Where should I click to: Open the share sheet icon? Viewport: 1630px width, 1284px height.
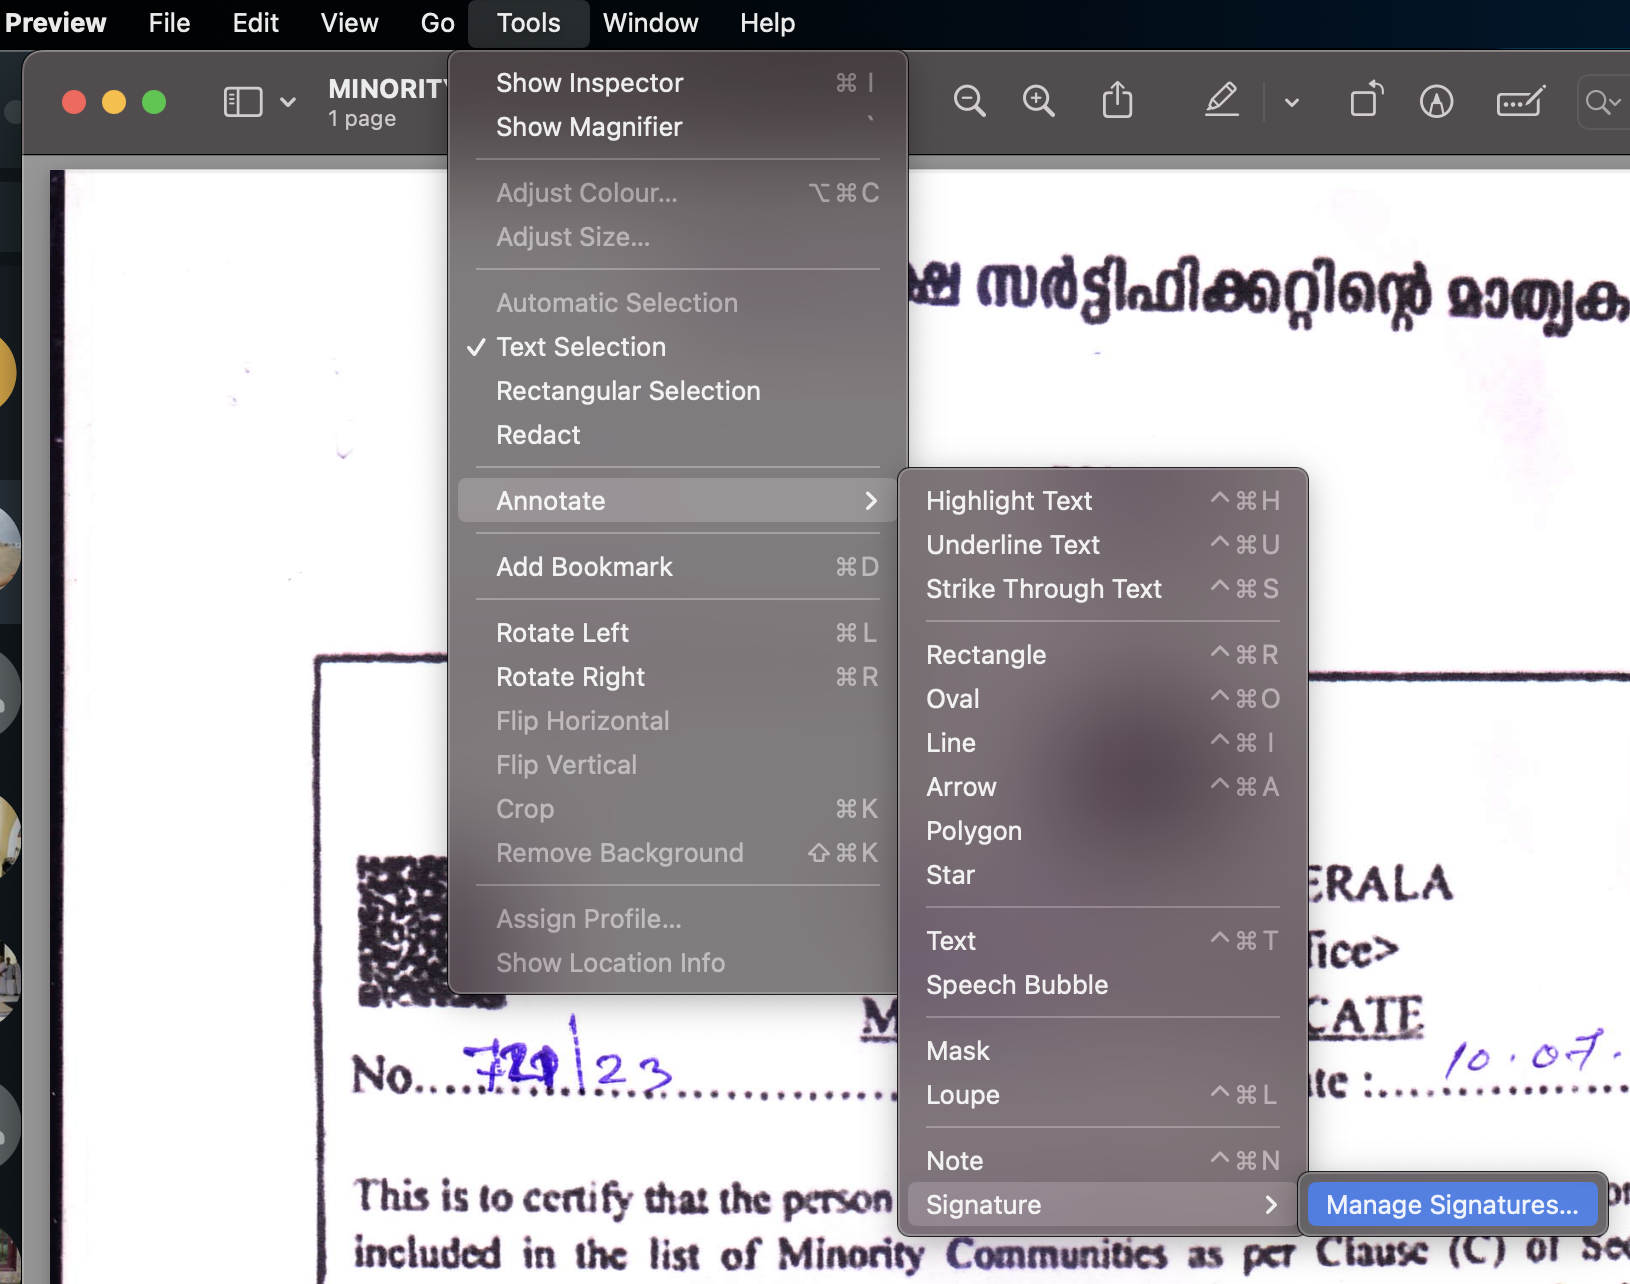(1117, 101)
